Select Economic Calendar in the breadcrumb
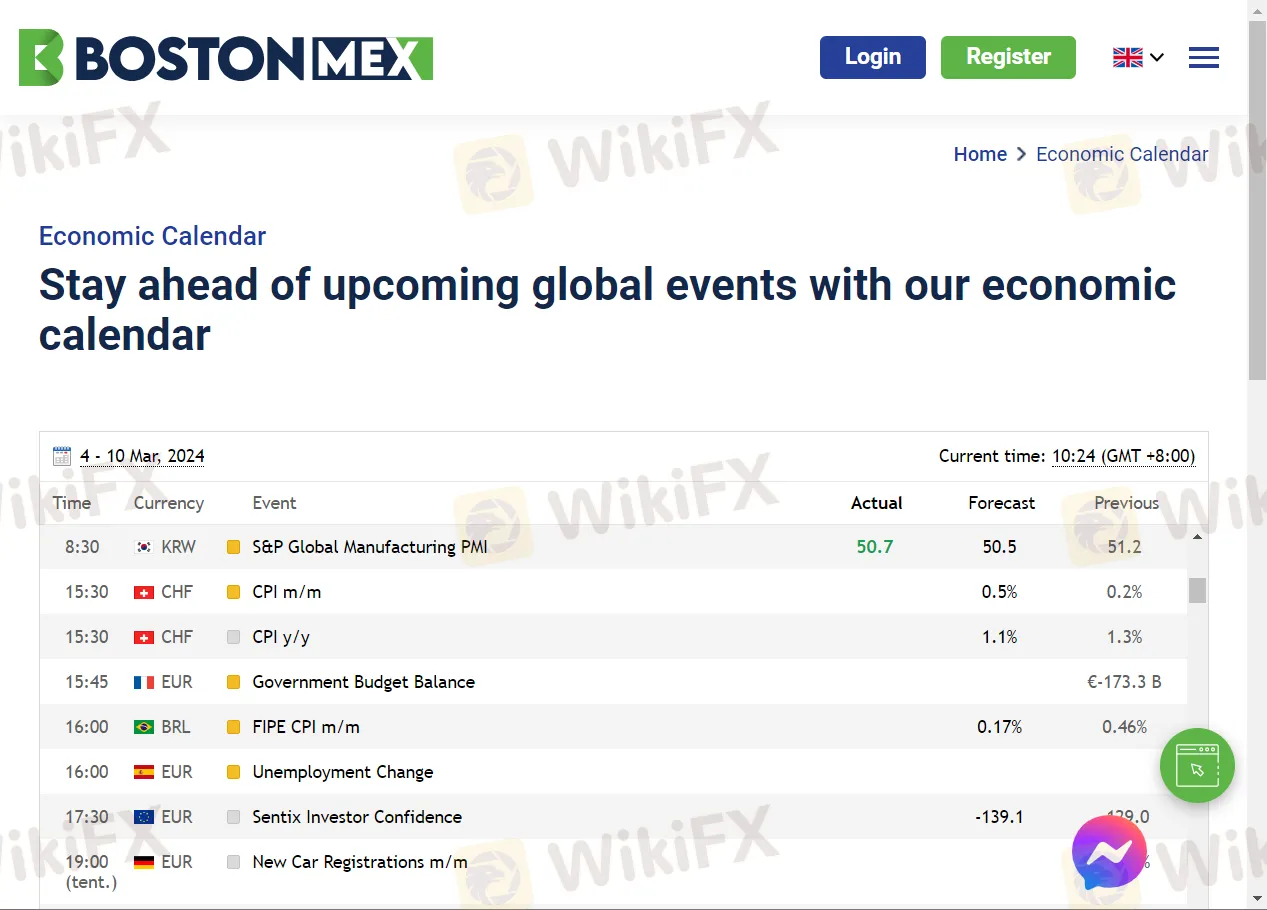 pyautogui.click(x=1121, y=154)
